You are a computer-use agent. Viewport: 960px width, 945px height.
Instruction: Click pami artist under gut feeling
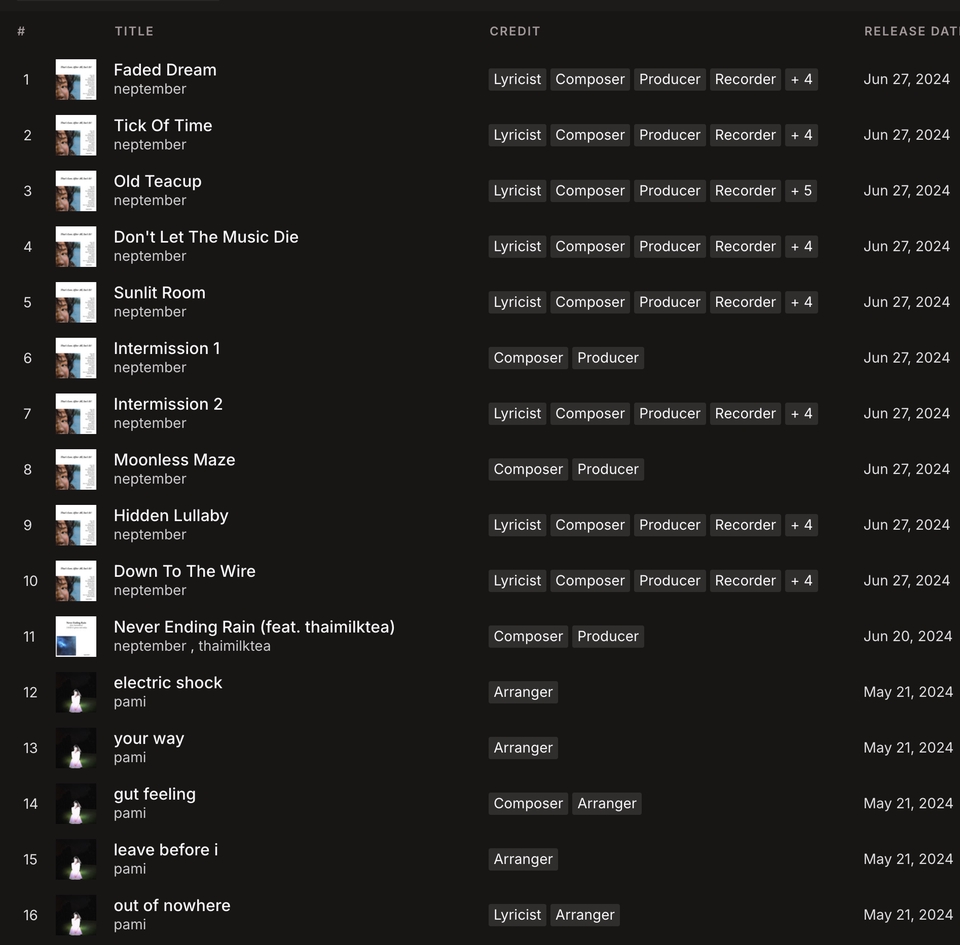[130, 813]
